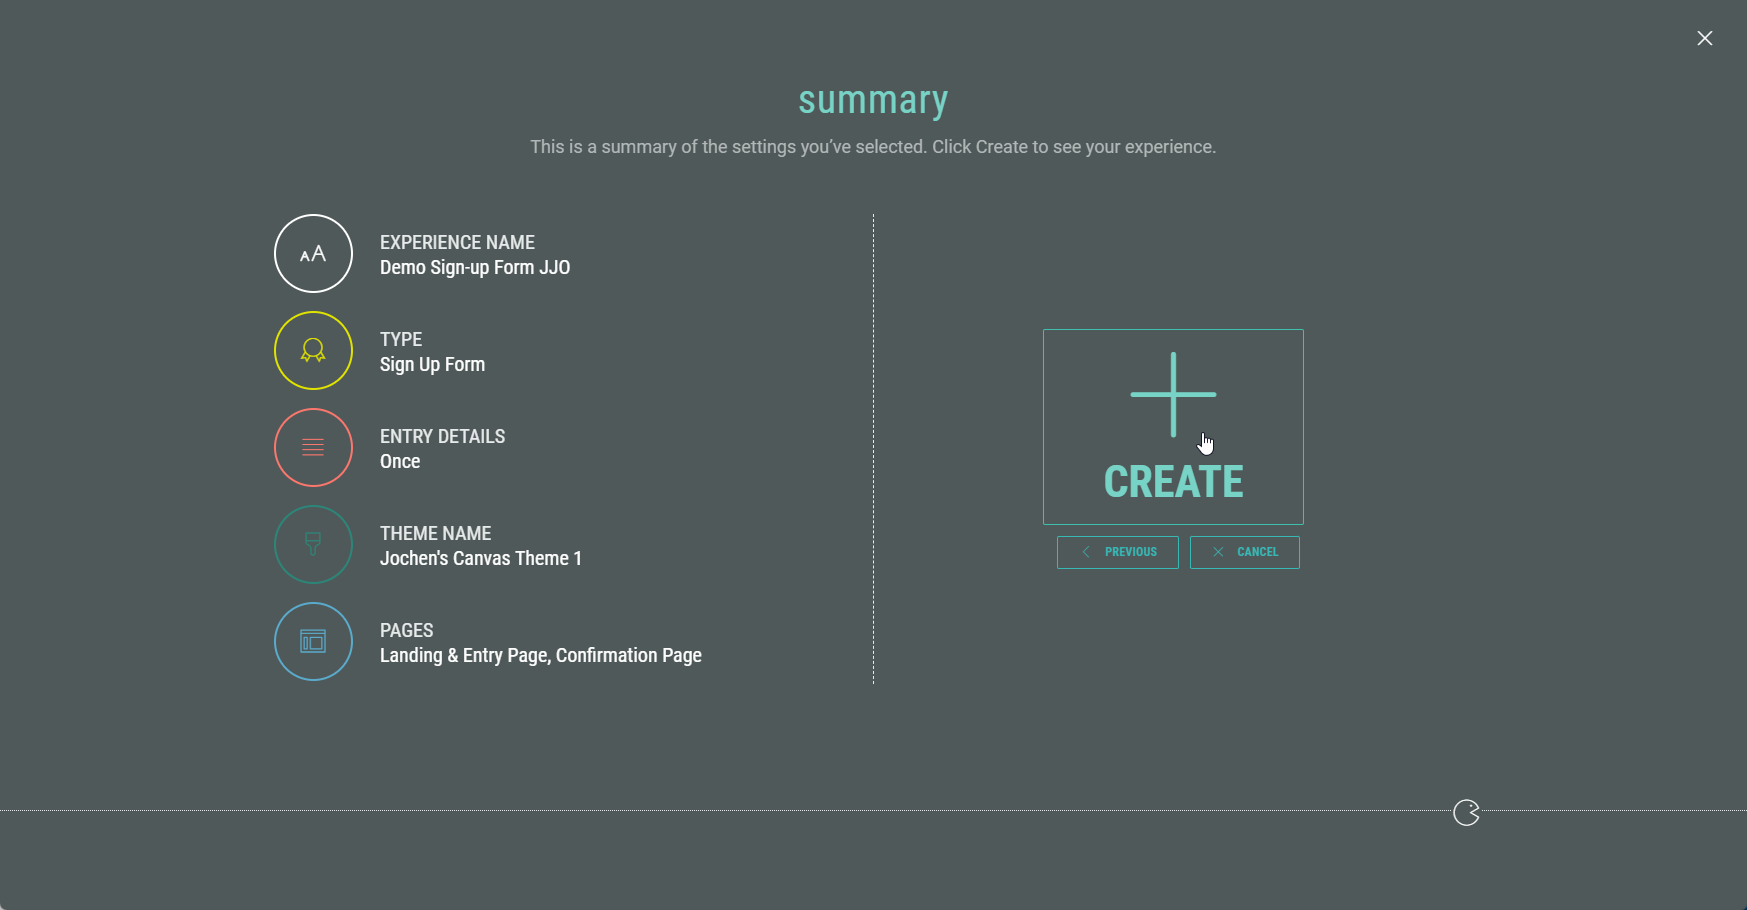Select the red Entry Details lines icon
The height and width of the screenshot is (910, 1747).
pyautogui.click(x=313, y=448)
